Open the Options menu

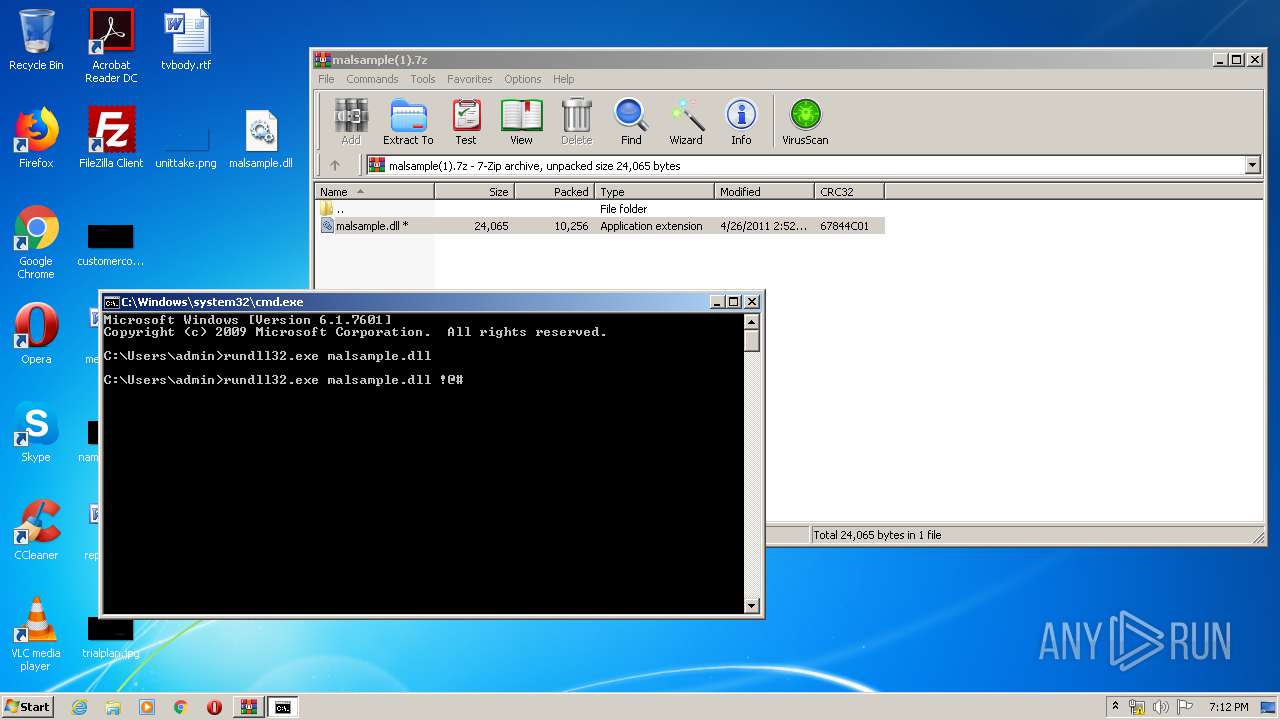(522, 79)
